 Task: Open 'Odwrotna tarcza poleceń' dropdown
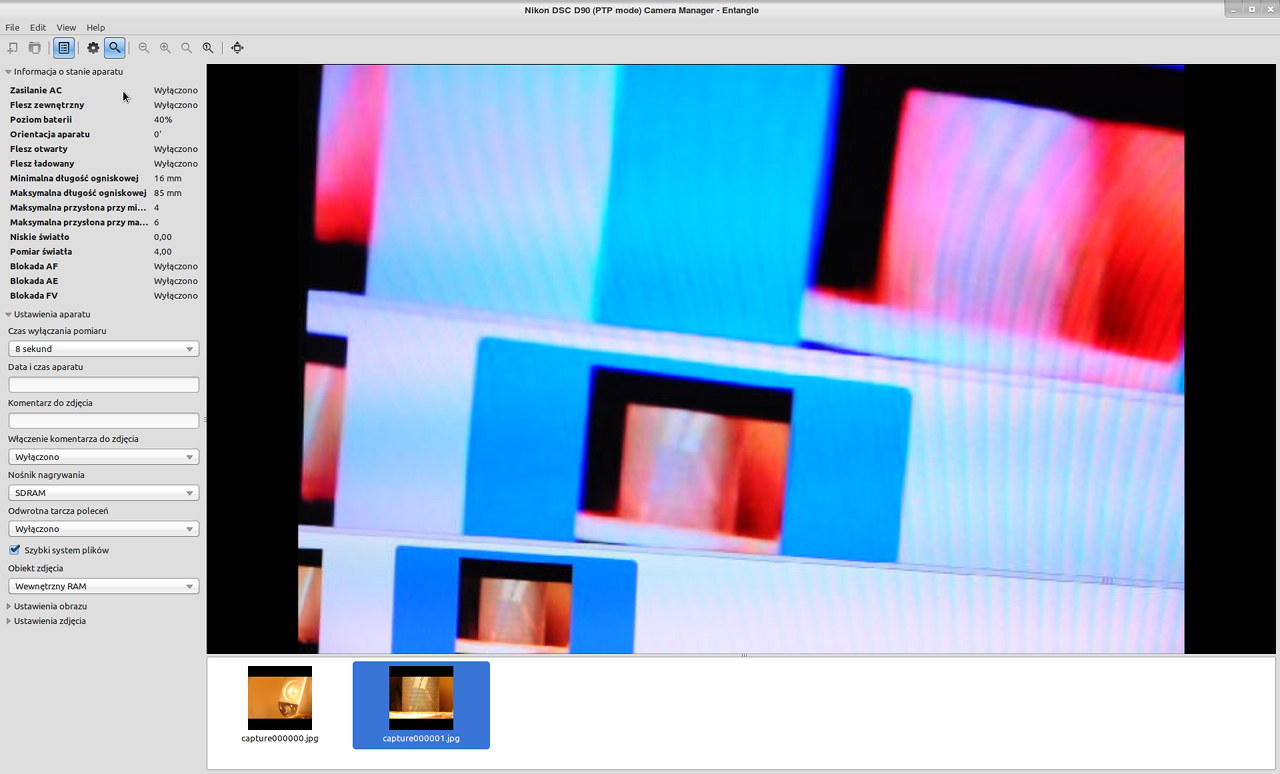103,529
